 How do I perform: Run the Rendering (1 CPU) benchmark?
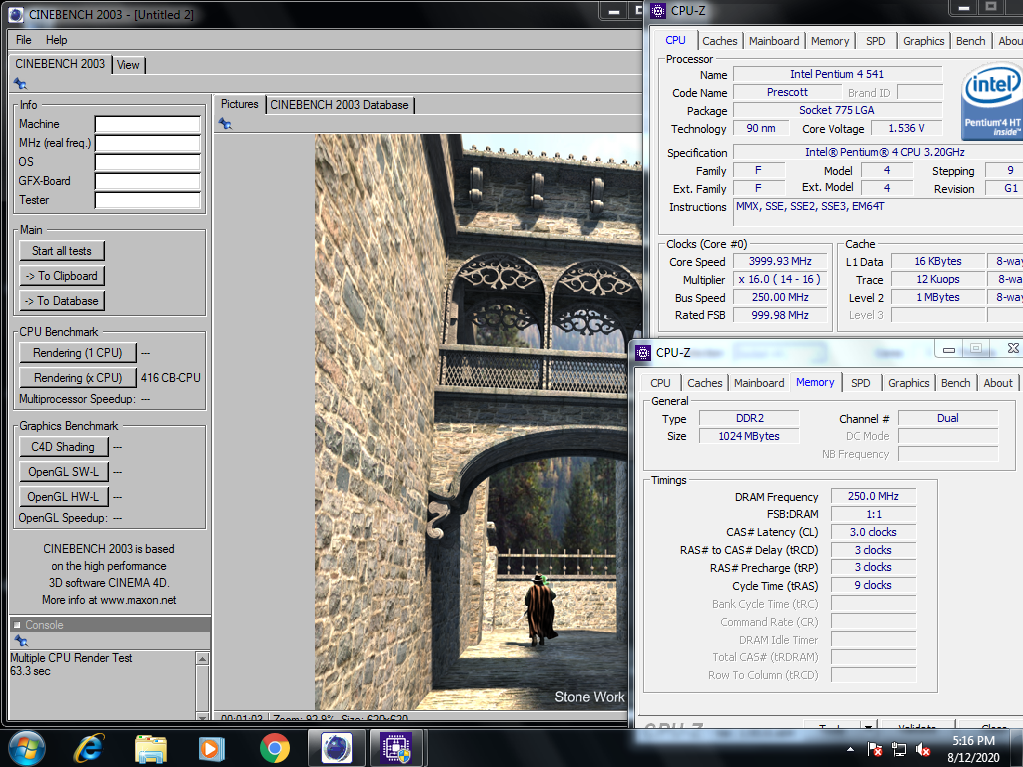click(x=78, y=353)
